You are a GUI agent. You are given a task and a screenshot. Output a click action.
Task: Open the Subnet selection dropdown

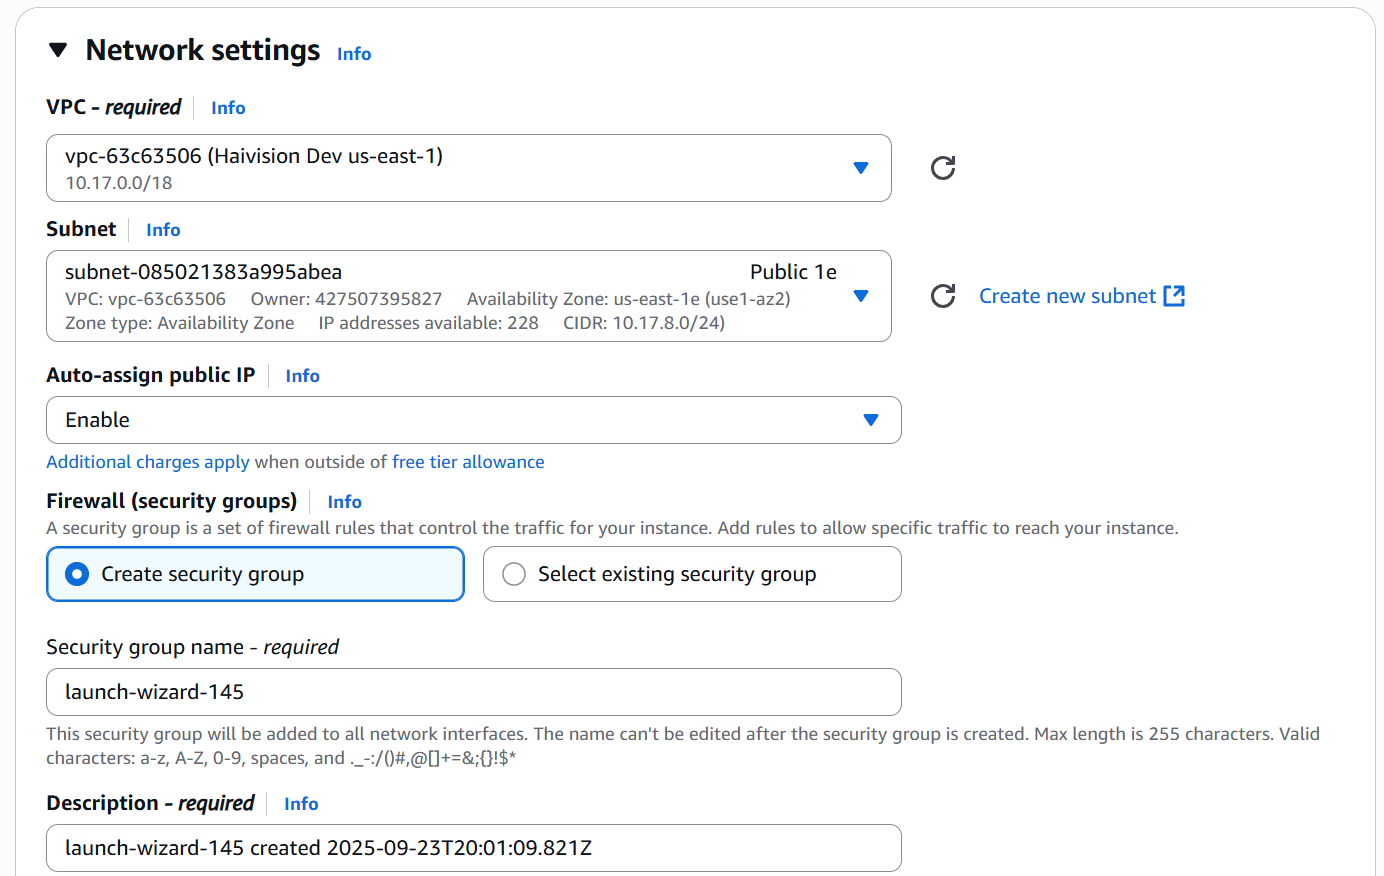(861, 296)
